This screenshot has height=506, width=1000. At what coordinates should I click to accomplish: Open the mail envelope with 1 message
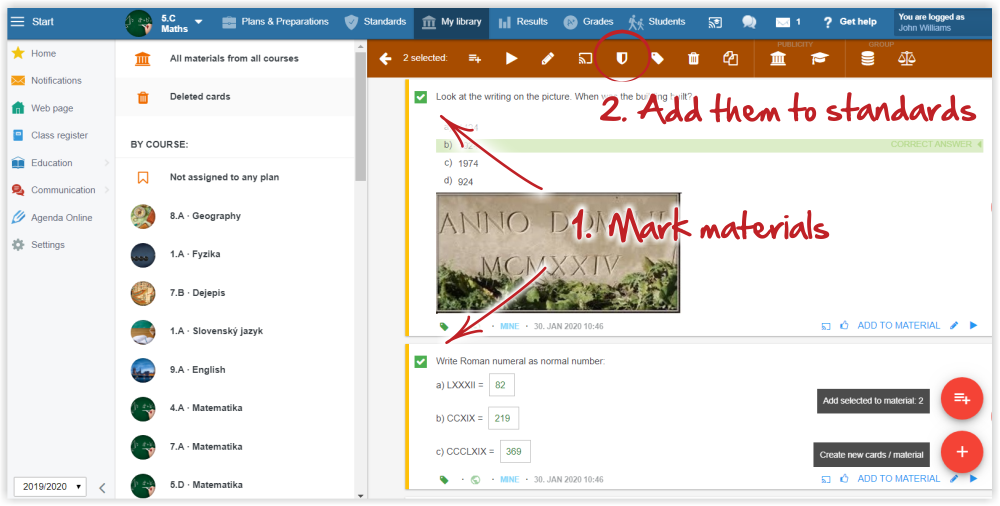tap(788, 22)
